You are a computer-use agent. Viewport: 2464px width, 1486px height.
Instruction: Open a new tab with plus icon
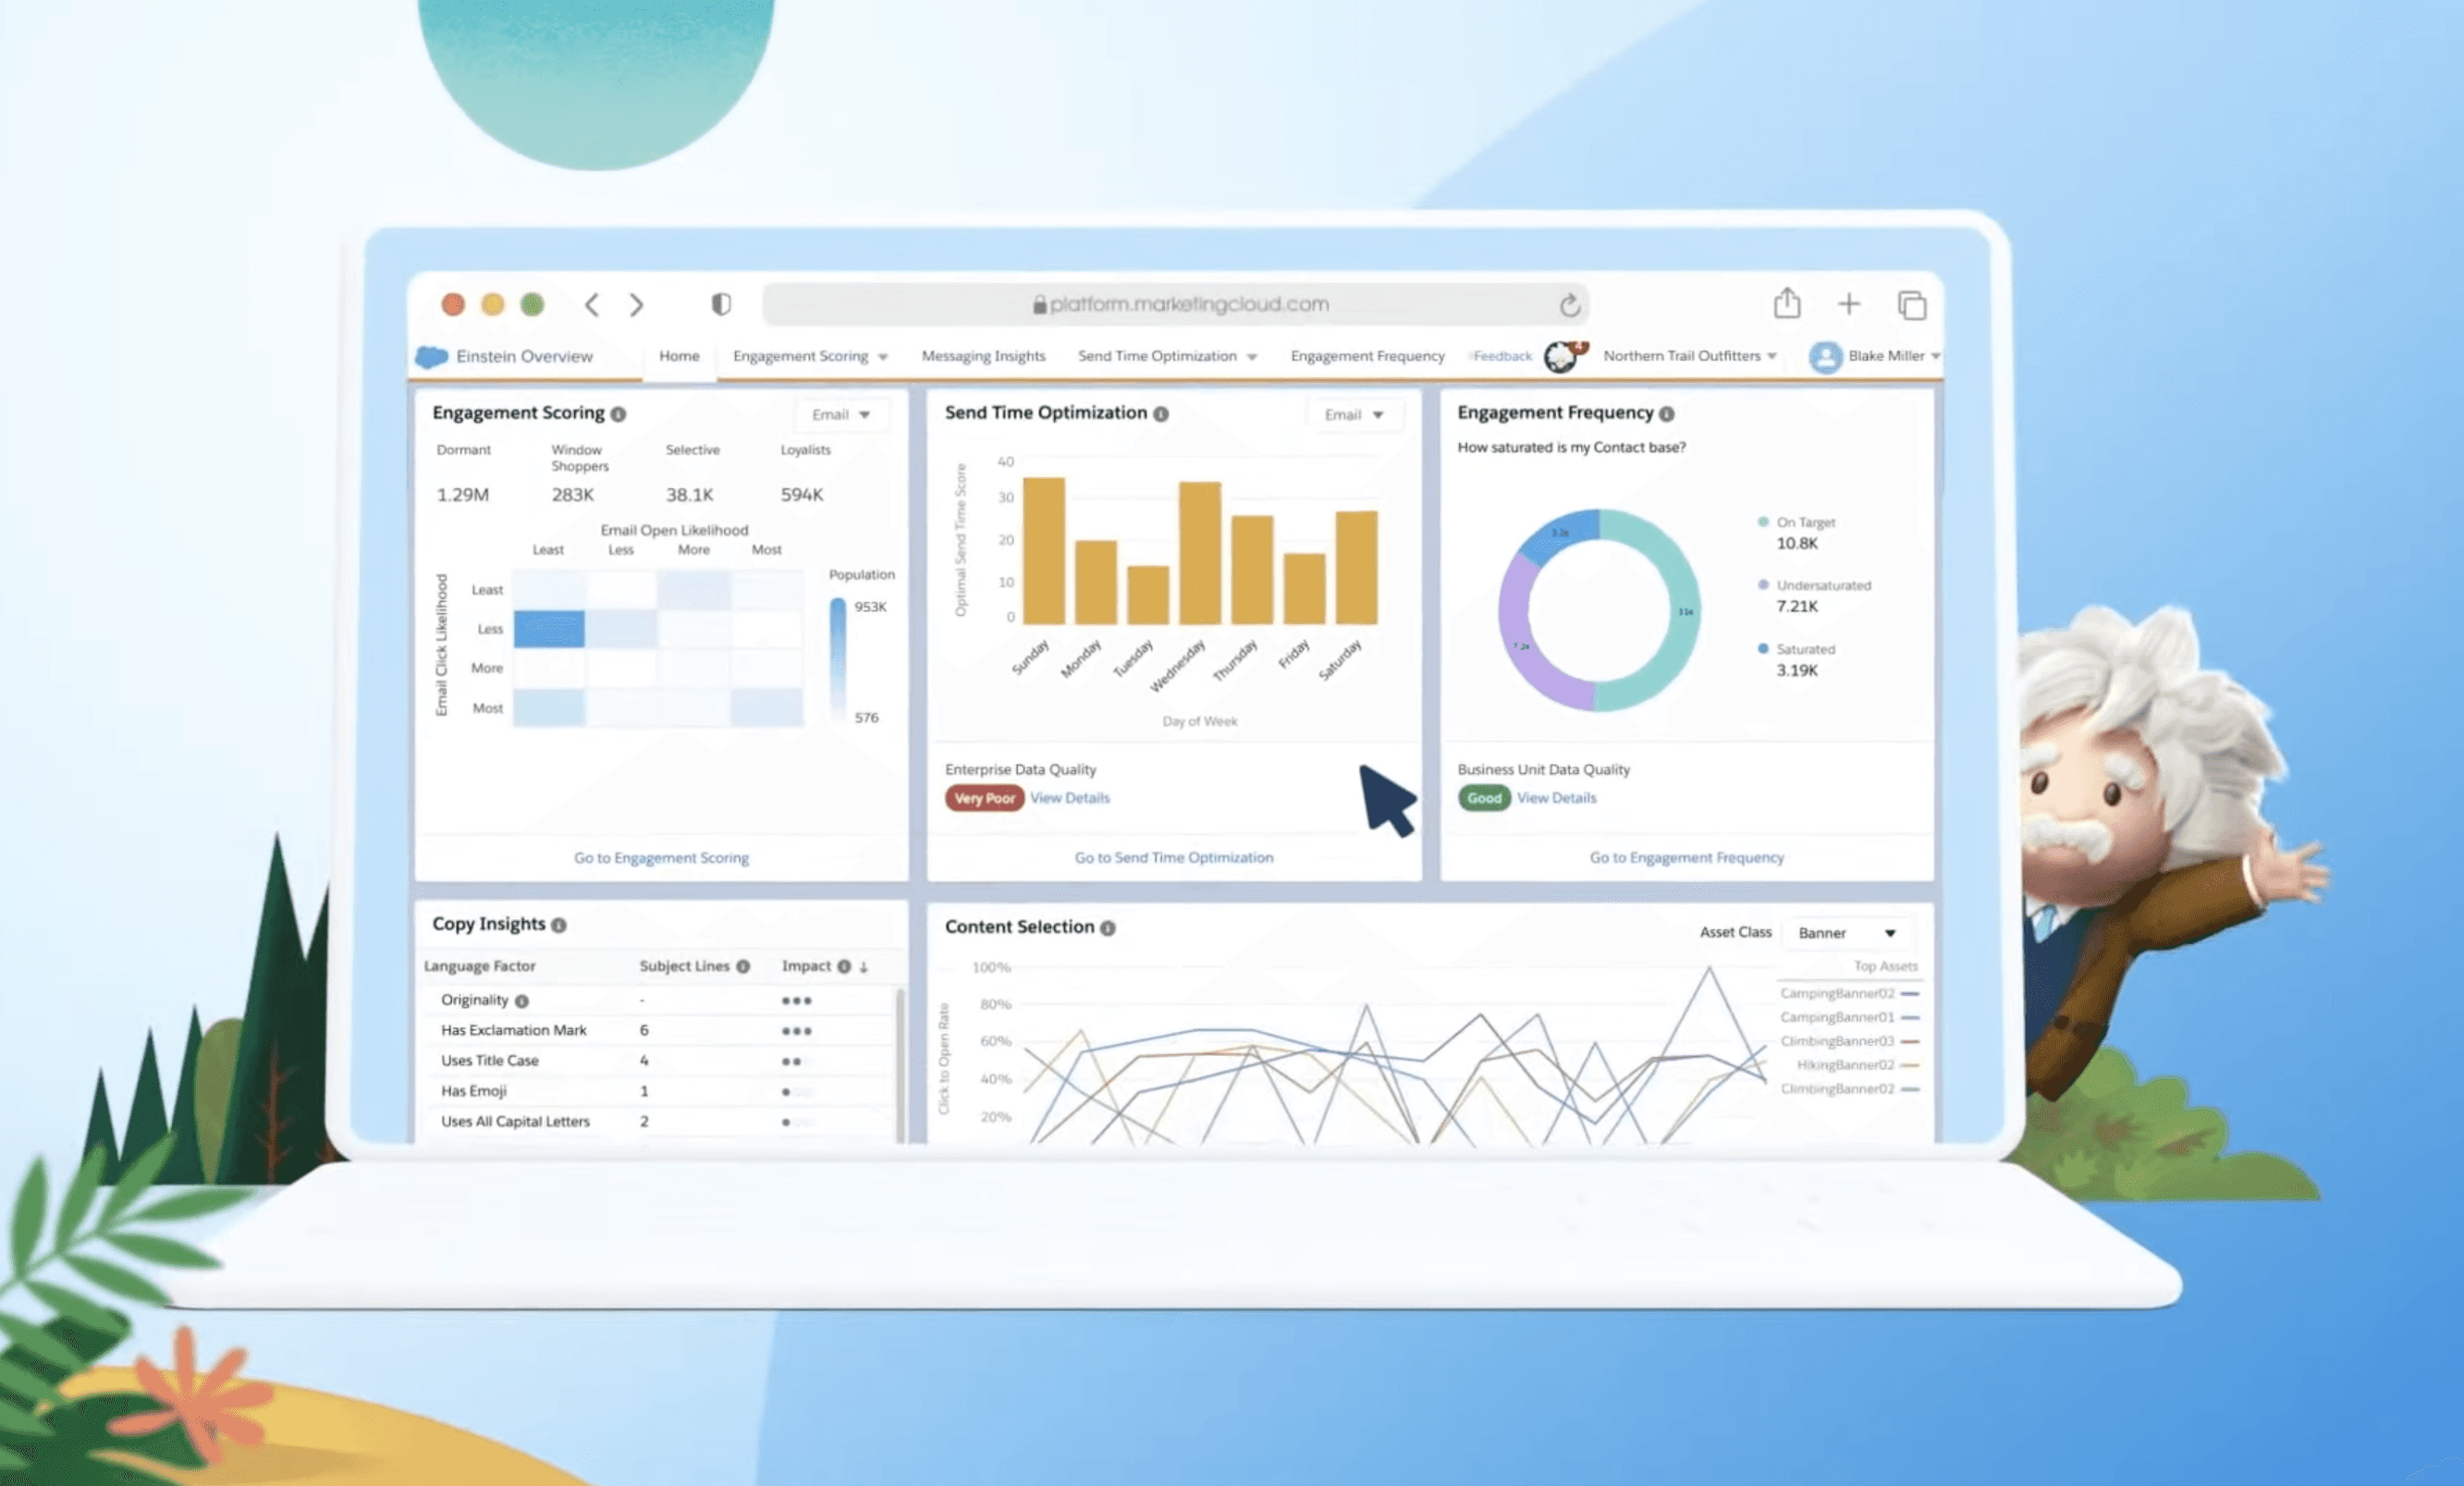(x=1849, y=303)
